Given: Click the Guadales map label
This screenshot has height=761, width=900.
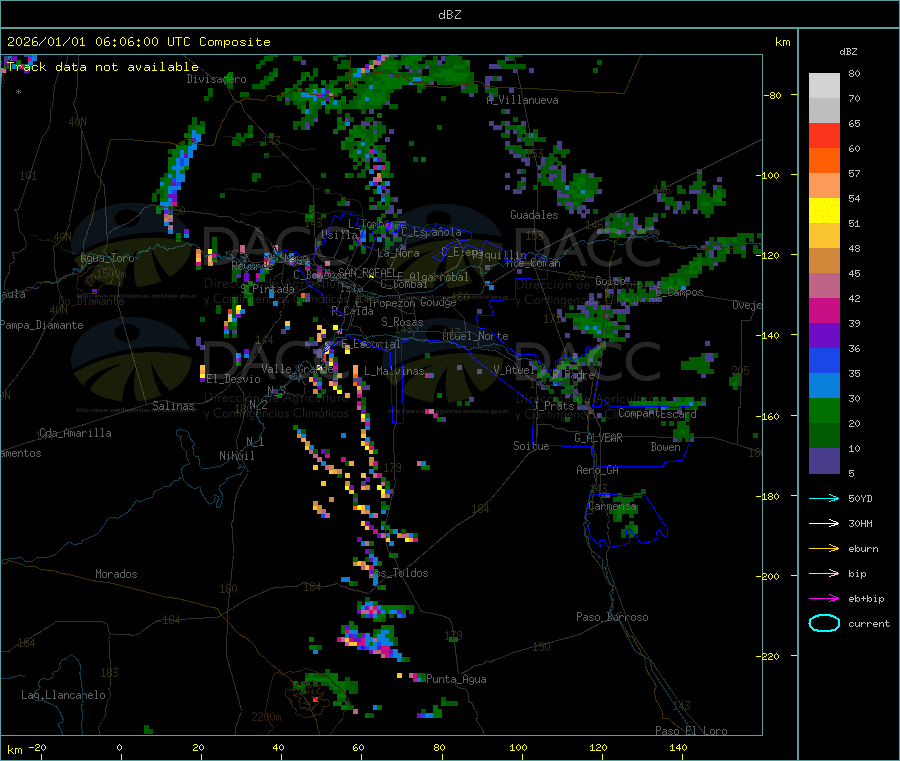Looking at the screenshot, I should coord(534,215).
